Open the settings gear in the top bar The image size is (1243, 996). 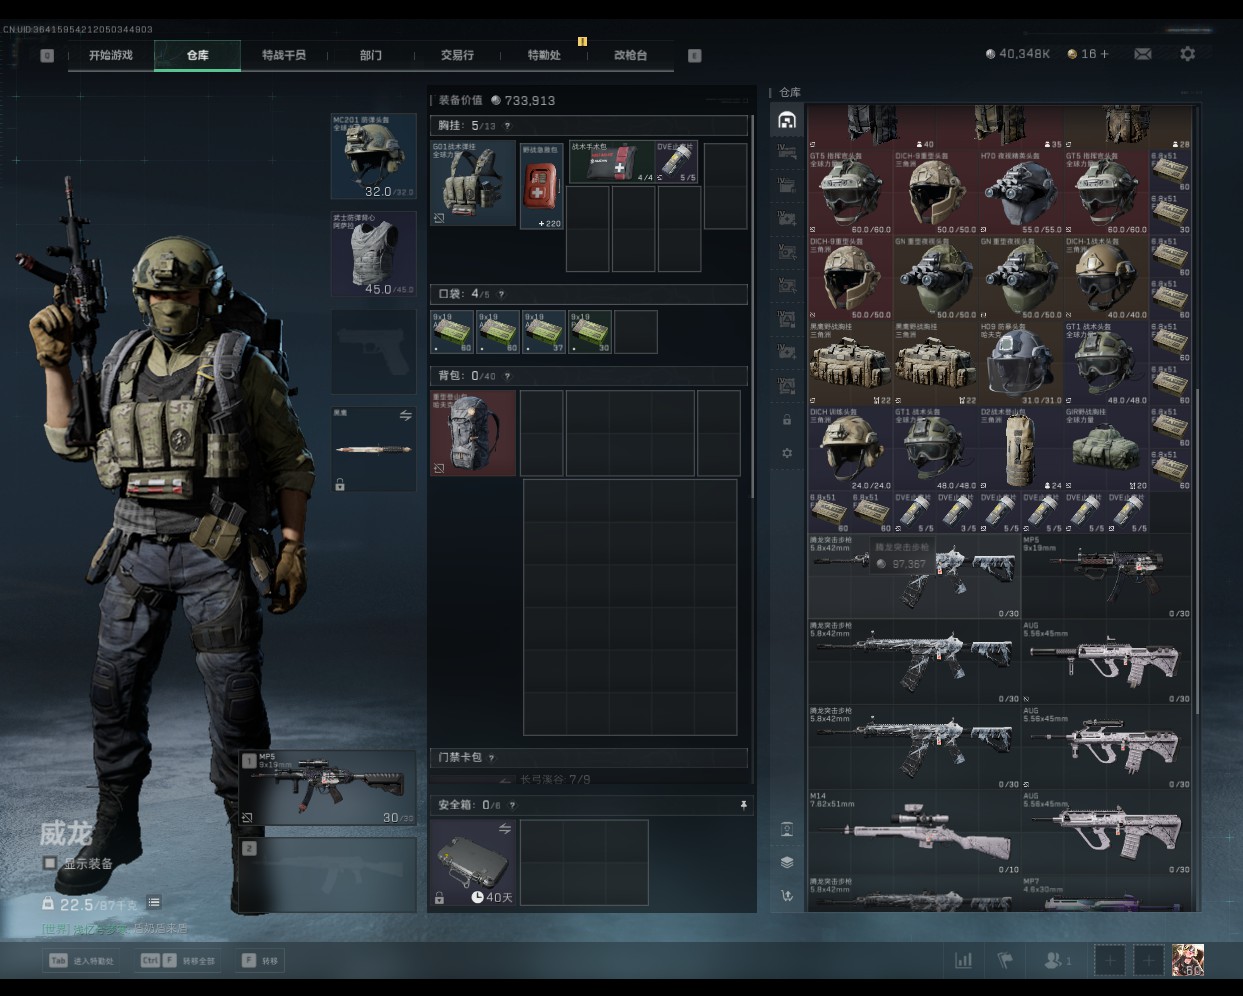point(1187,54)
